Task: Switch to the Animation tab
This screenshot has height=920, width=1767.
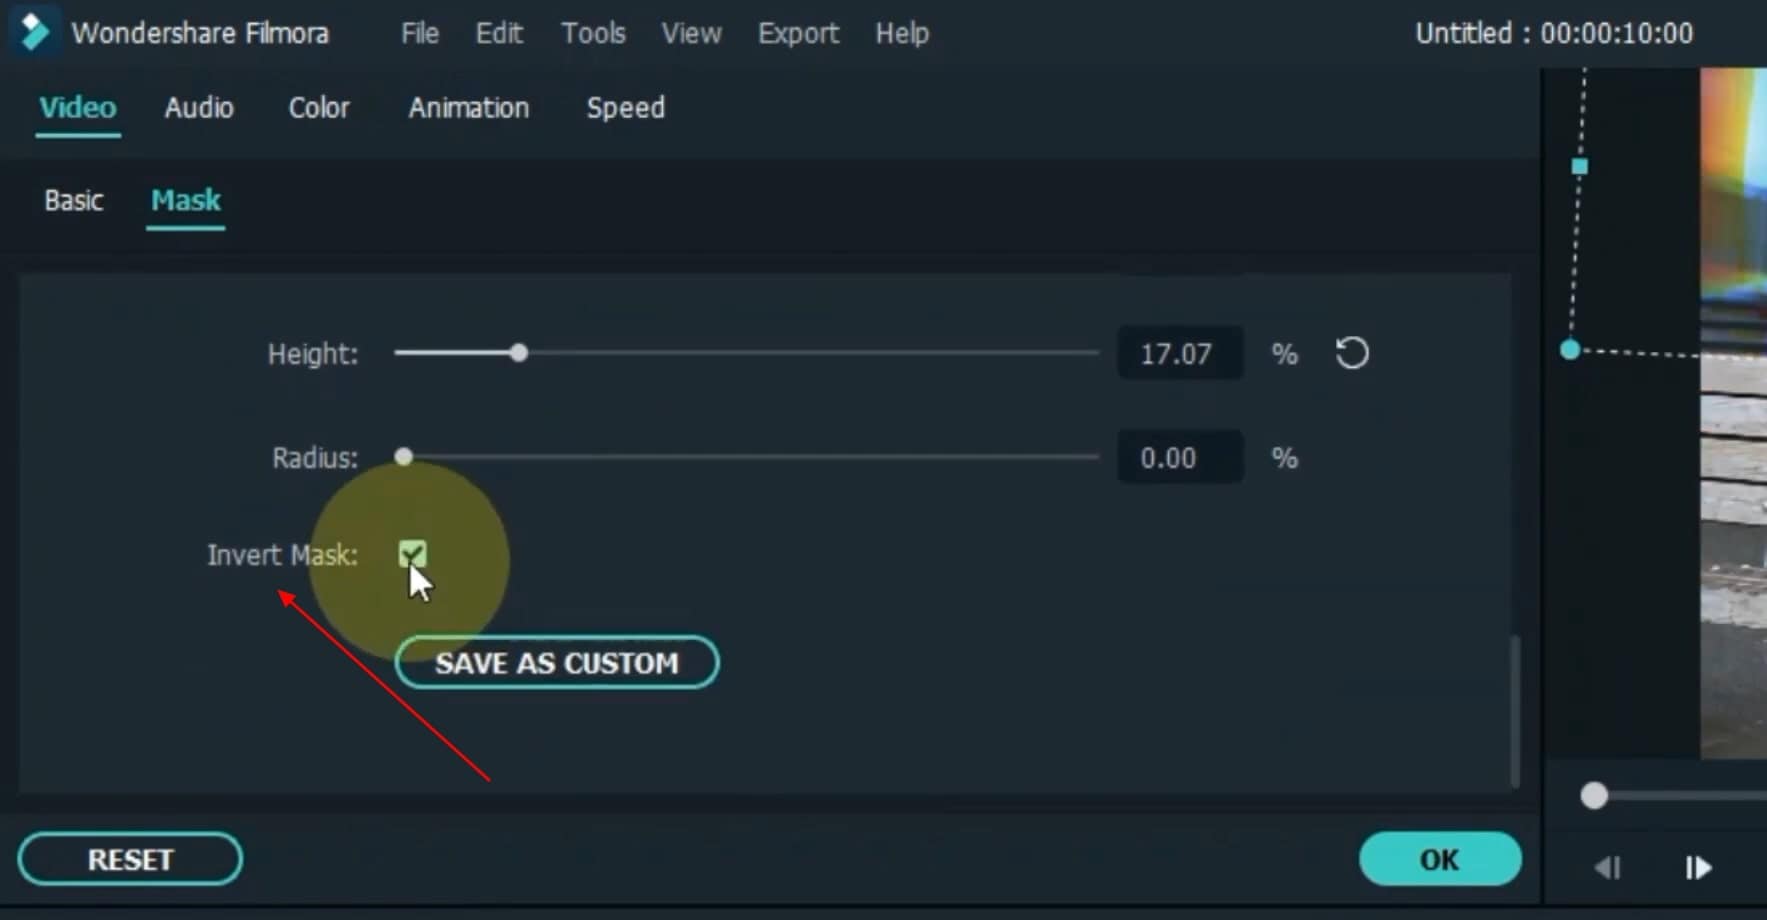Action: pyautogui.click(x=468, y=107)
